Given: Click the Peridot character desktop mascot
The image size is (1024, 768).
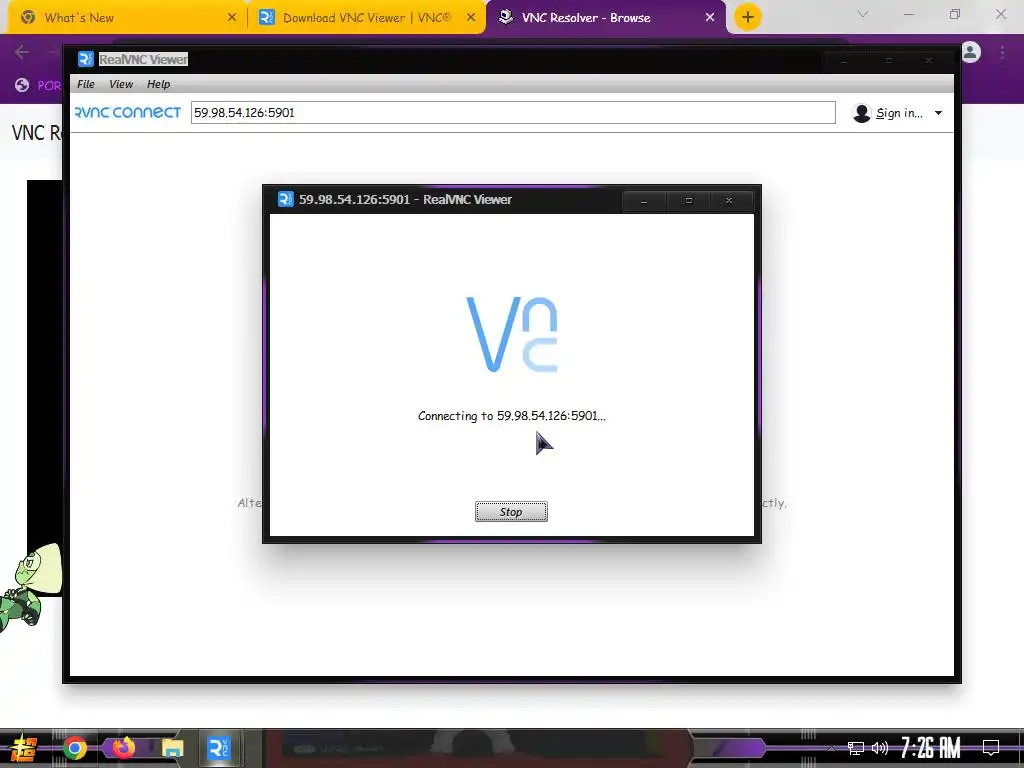Looking at the screenshot, I should click(29, 586).
